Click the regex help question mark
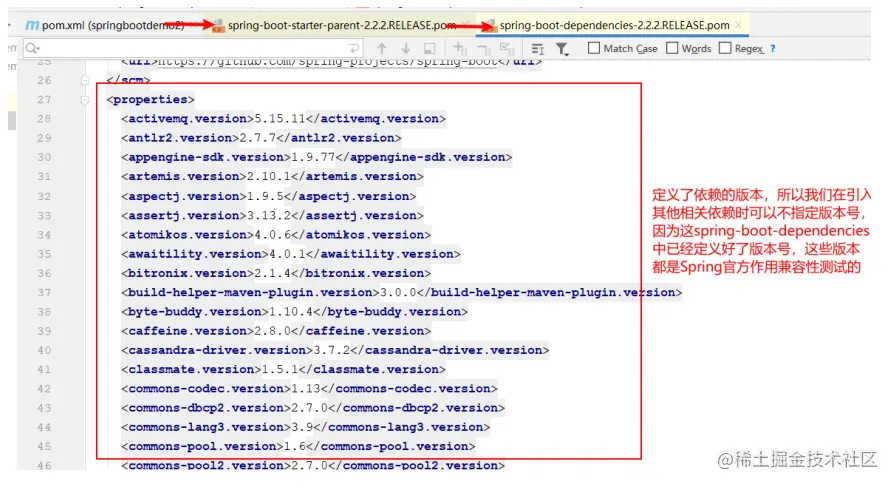 773,48
